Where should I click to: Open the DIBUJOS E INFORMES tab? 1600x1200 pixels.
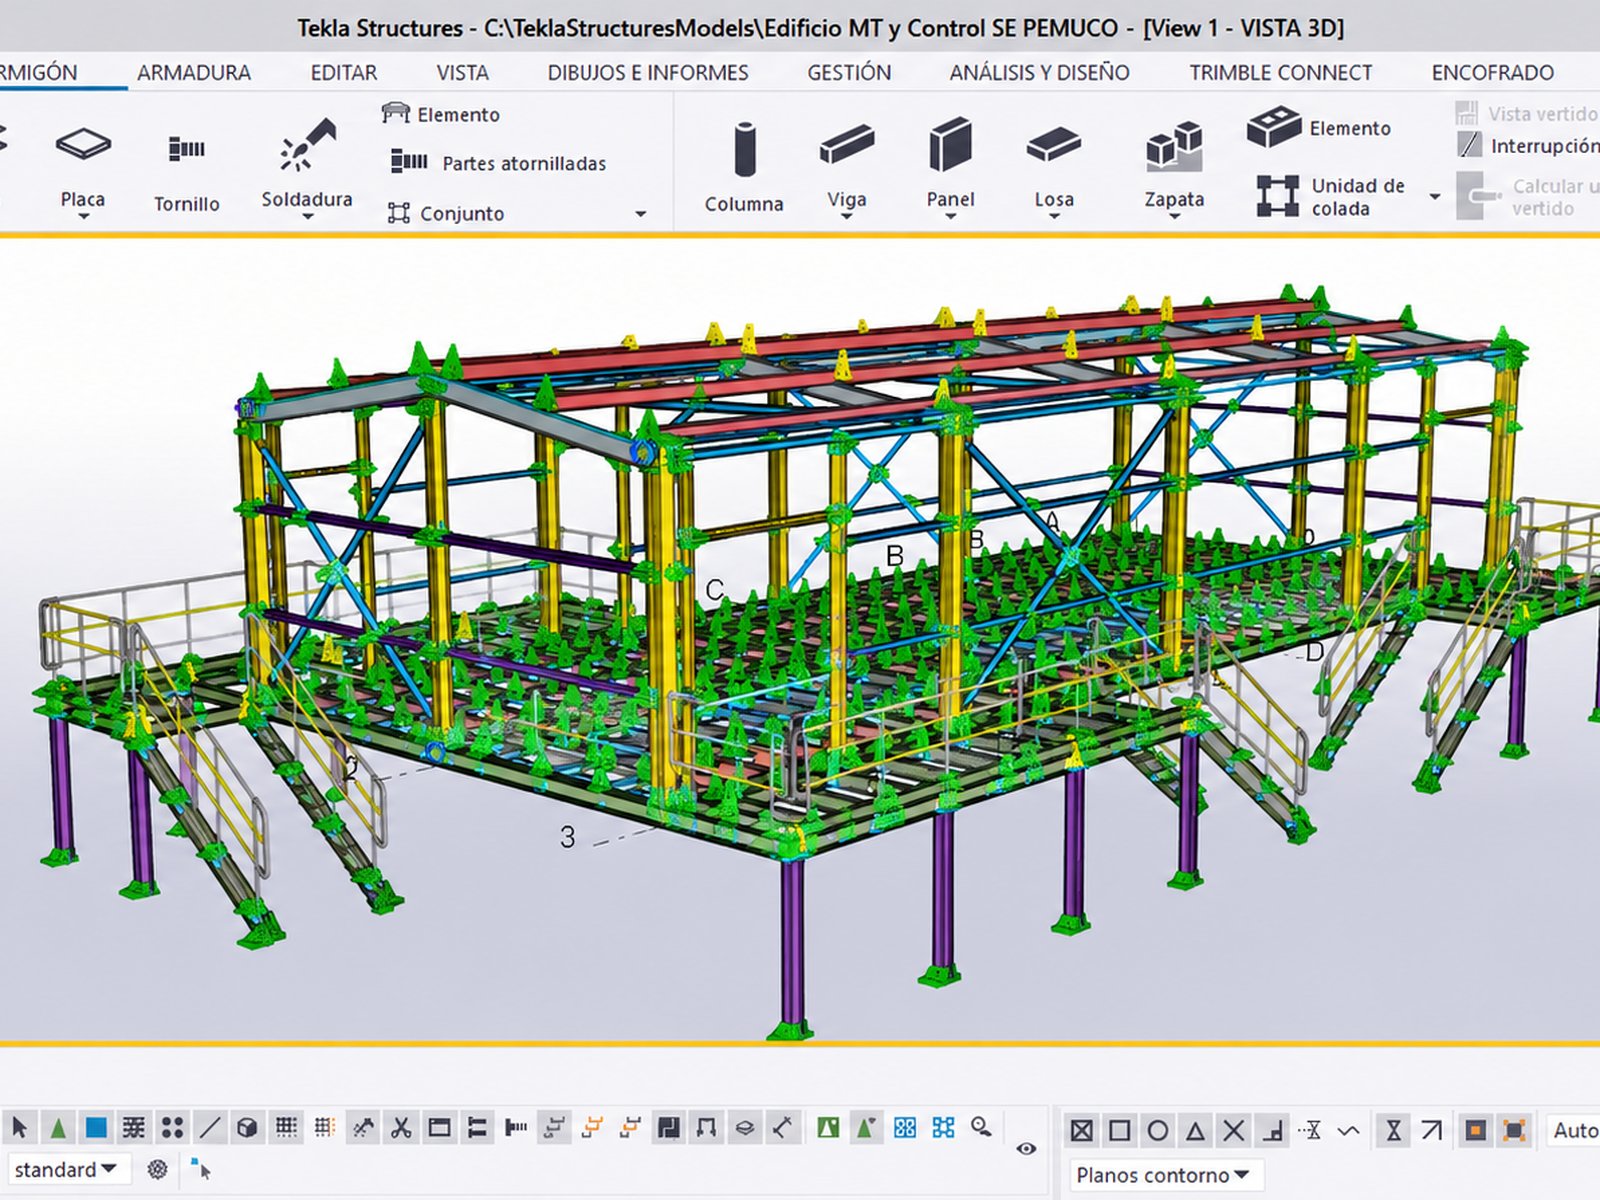click(647, 72)
